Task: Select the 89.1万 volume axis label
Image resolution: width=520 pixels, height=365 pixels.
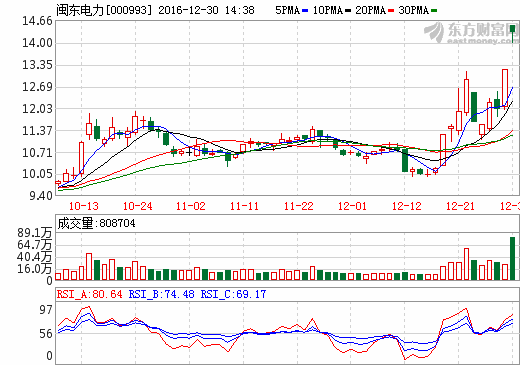Action: point(35,233)
